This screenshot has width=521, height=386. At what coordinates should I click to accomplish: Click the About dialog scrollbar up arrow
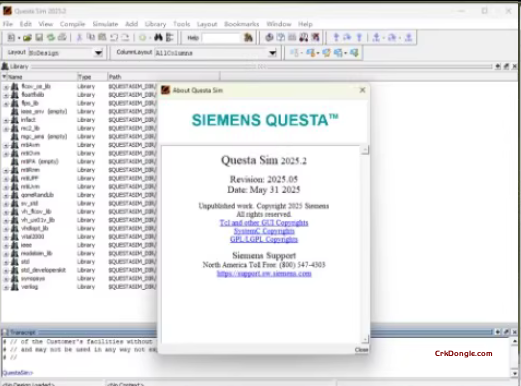click(365, 150)
